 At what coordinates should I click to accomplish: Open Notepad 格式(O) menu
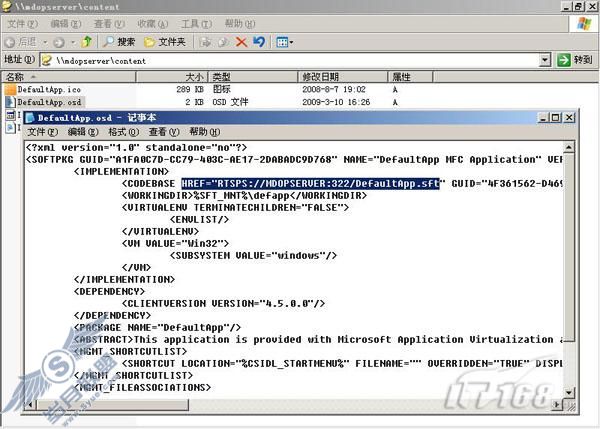tap(123, 132)
